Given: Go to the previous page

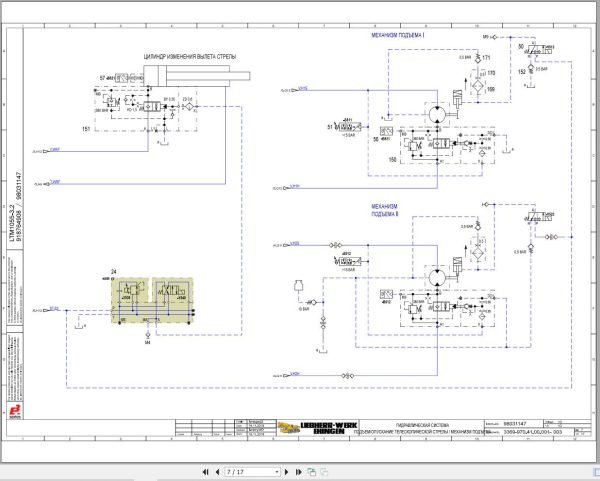Looking at the screenshot, I should (217, 472).
